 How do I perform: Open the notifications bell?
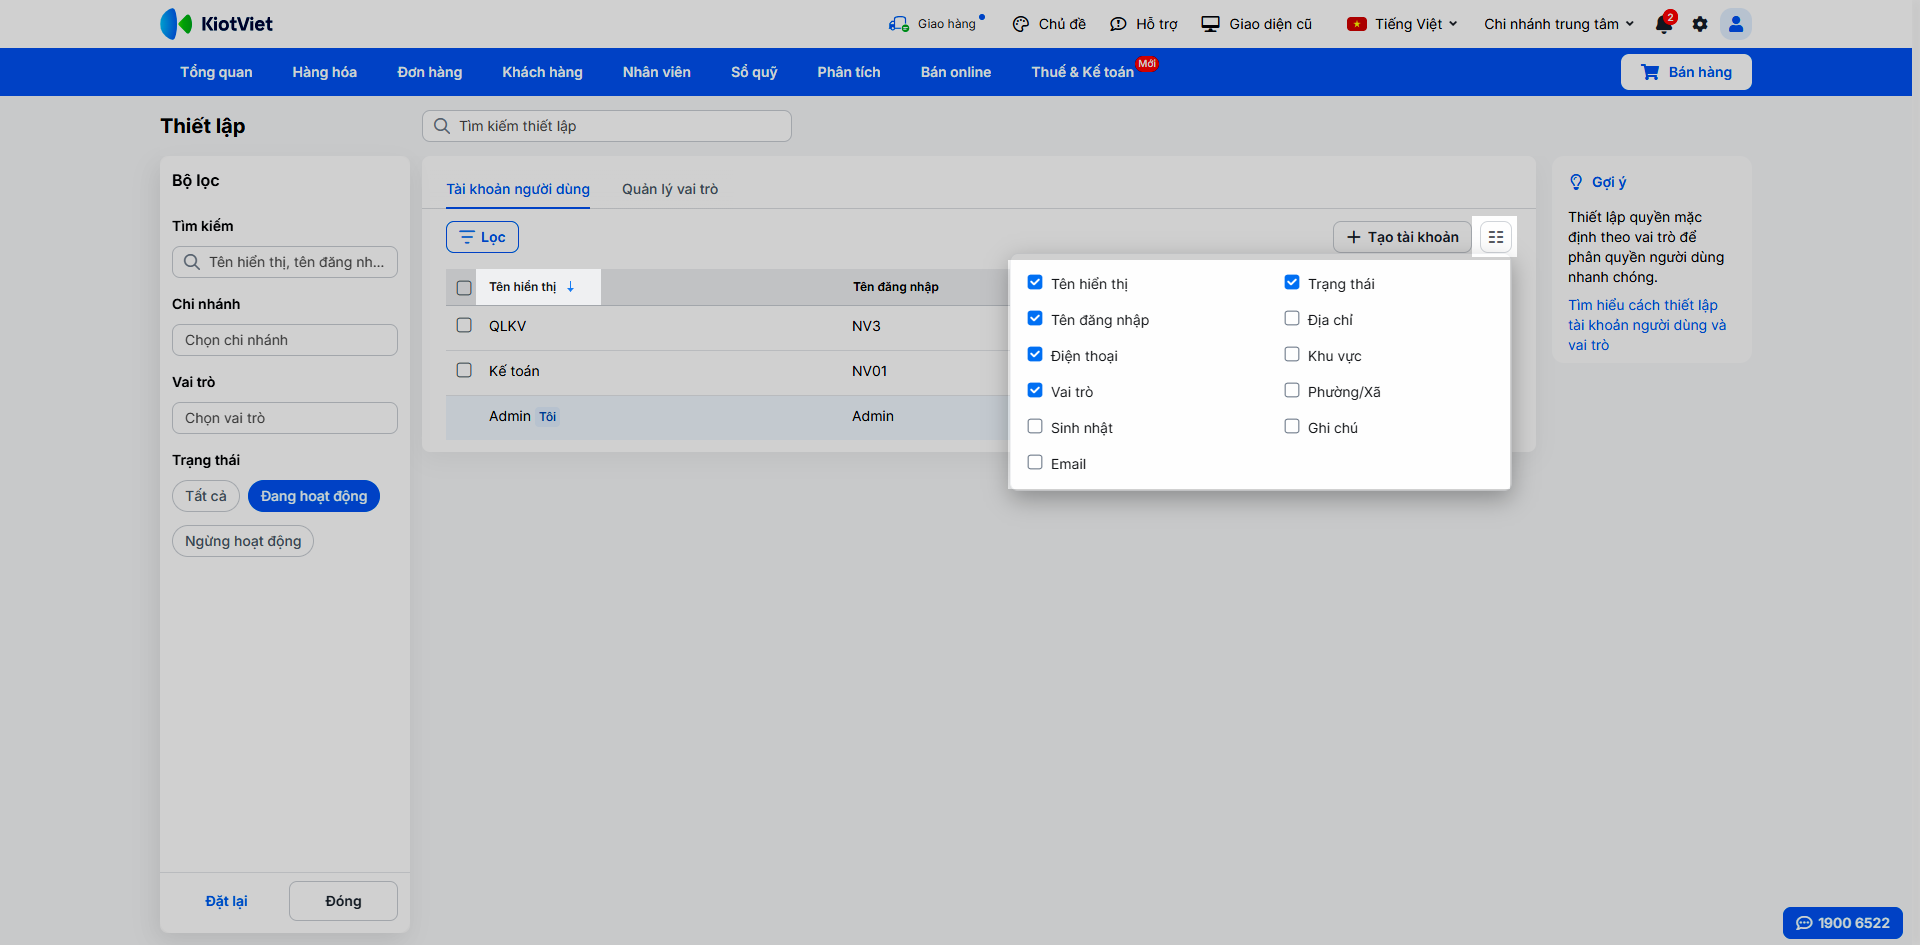click(1664, 23)
